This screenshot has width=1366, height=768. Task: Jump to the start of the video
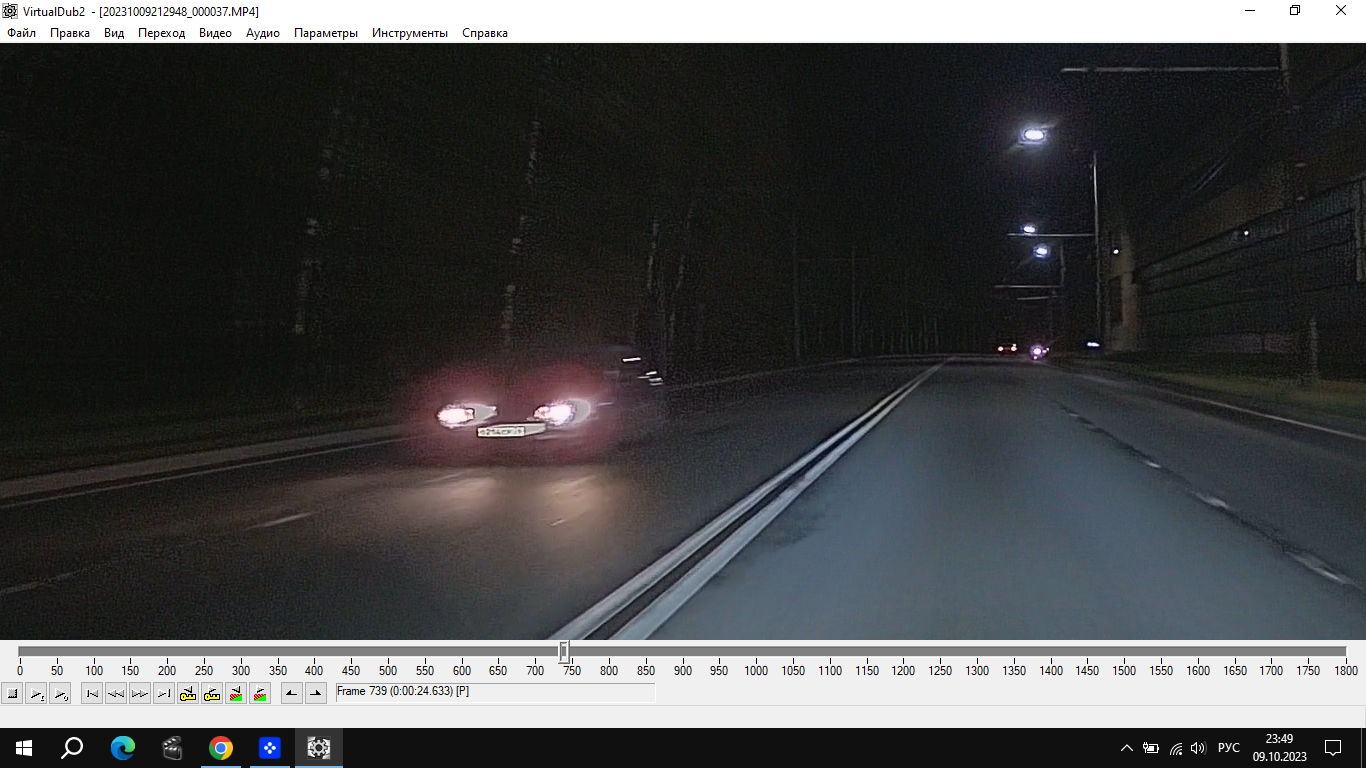[92, 693]
